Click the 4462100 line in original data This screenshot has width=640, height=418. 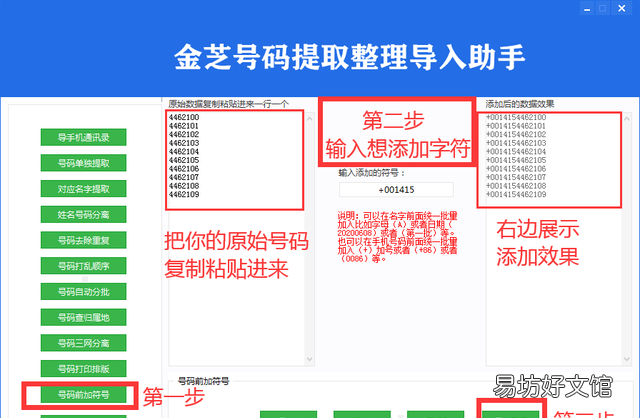(184, 118)
